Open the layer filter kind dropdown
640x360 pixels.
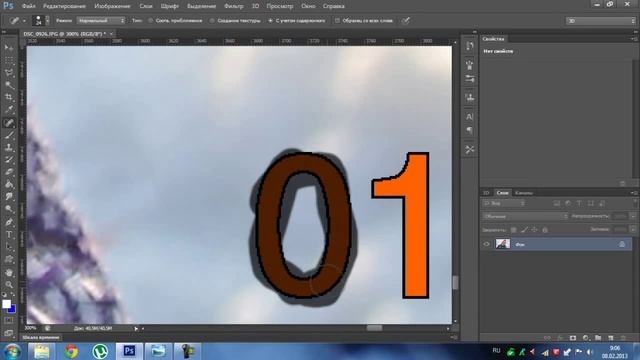[504, 203]
